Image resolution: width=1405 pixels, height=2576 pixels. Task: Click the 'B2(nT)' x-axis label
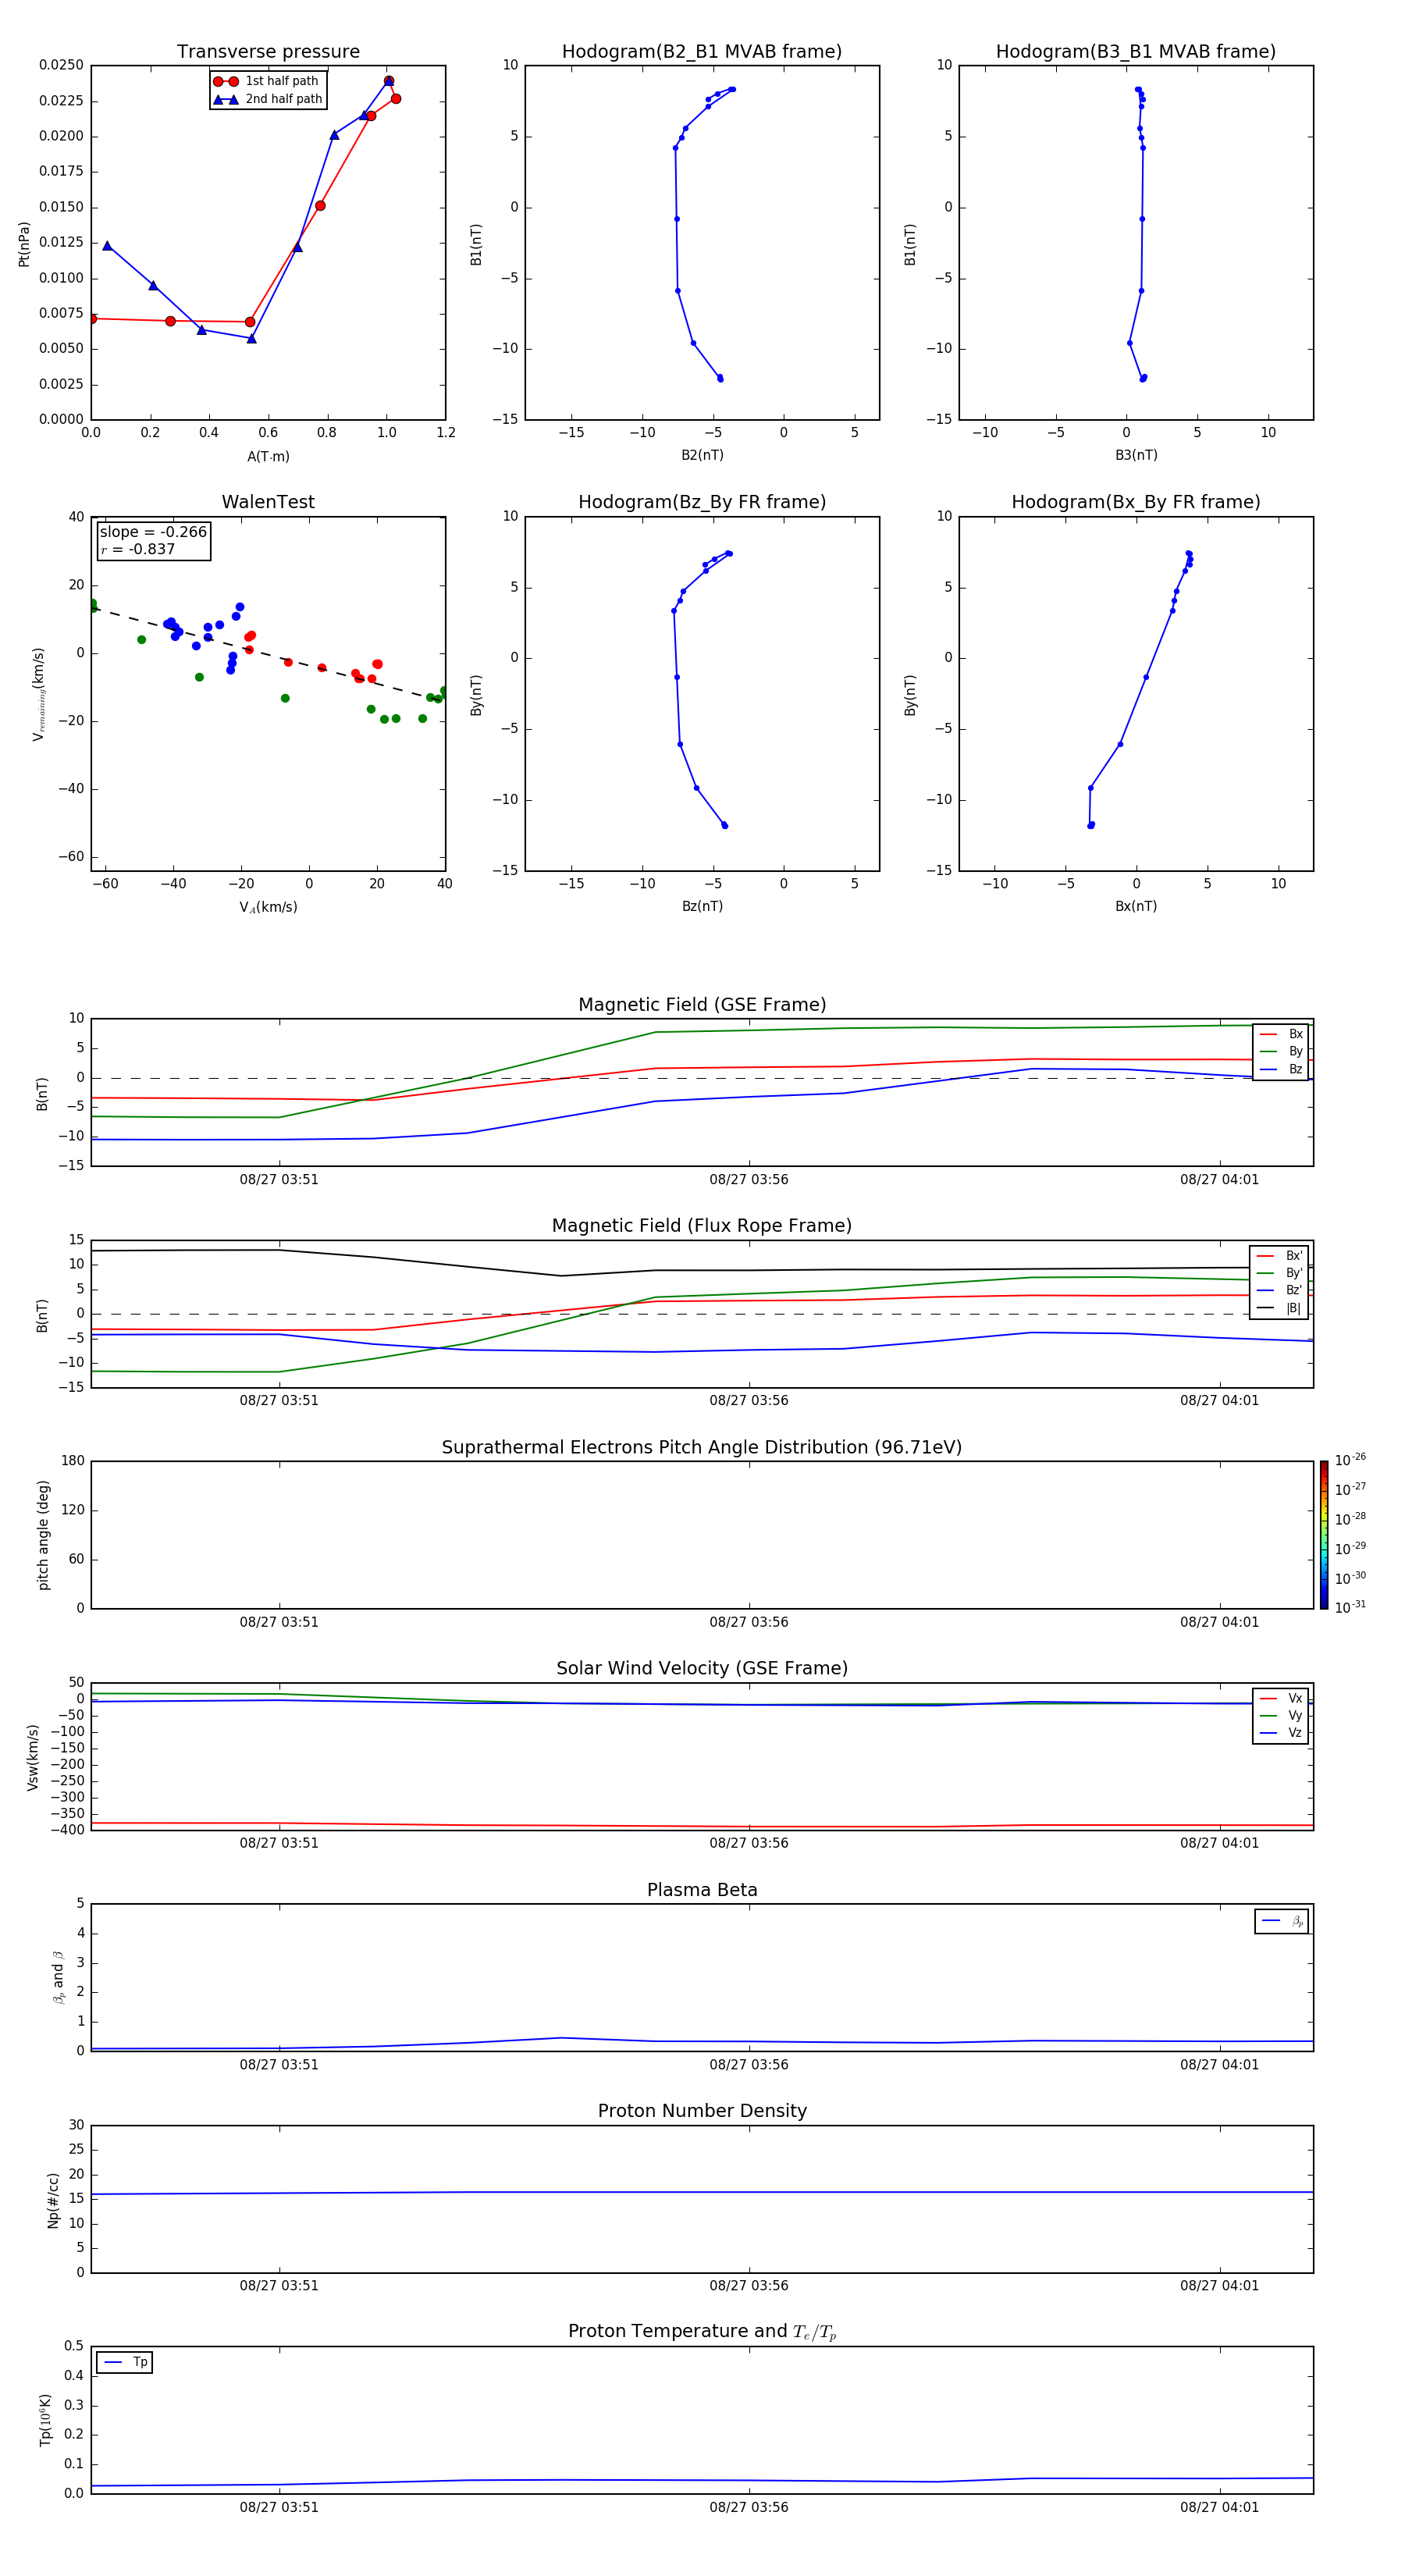(x=702, y=455)
